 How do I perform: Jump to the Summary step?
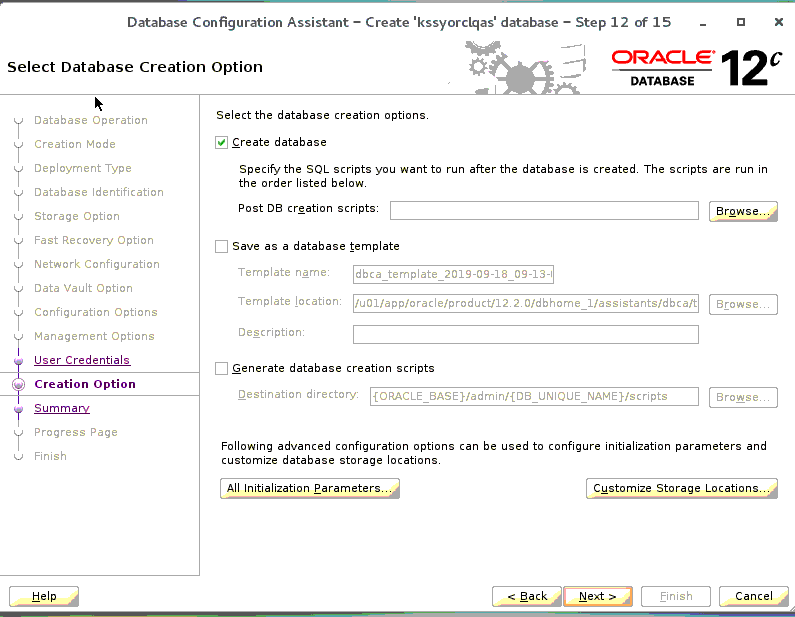62,408
